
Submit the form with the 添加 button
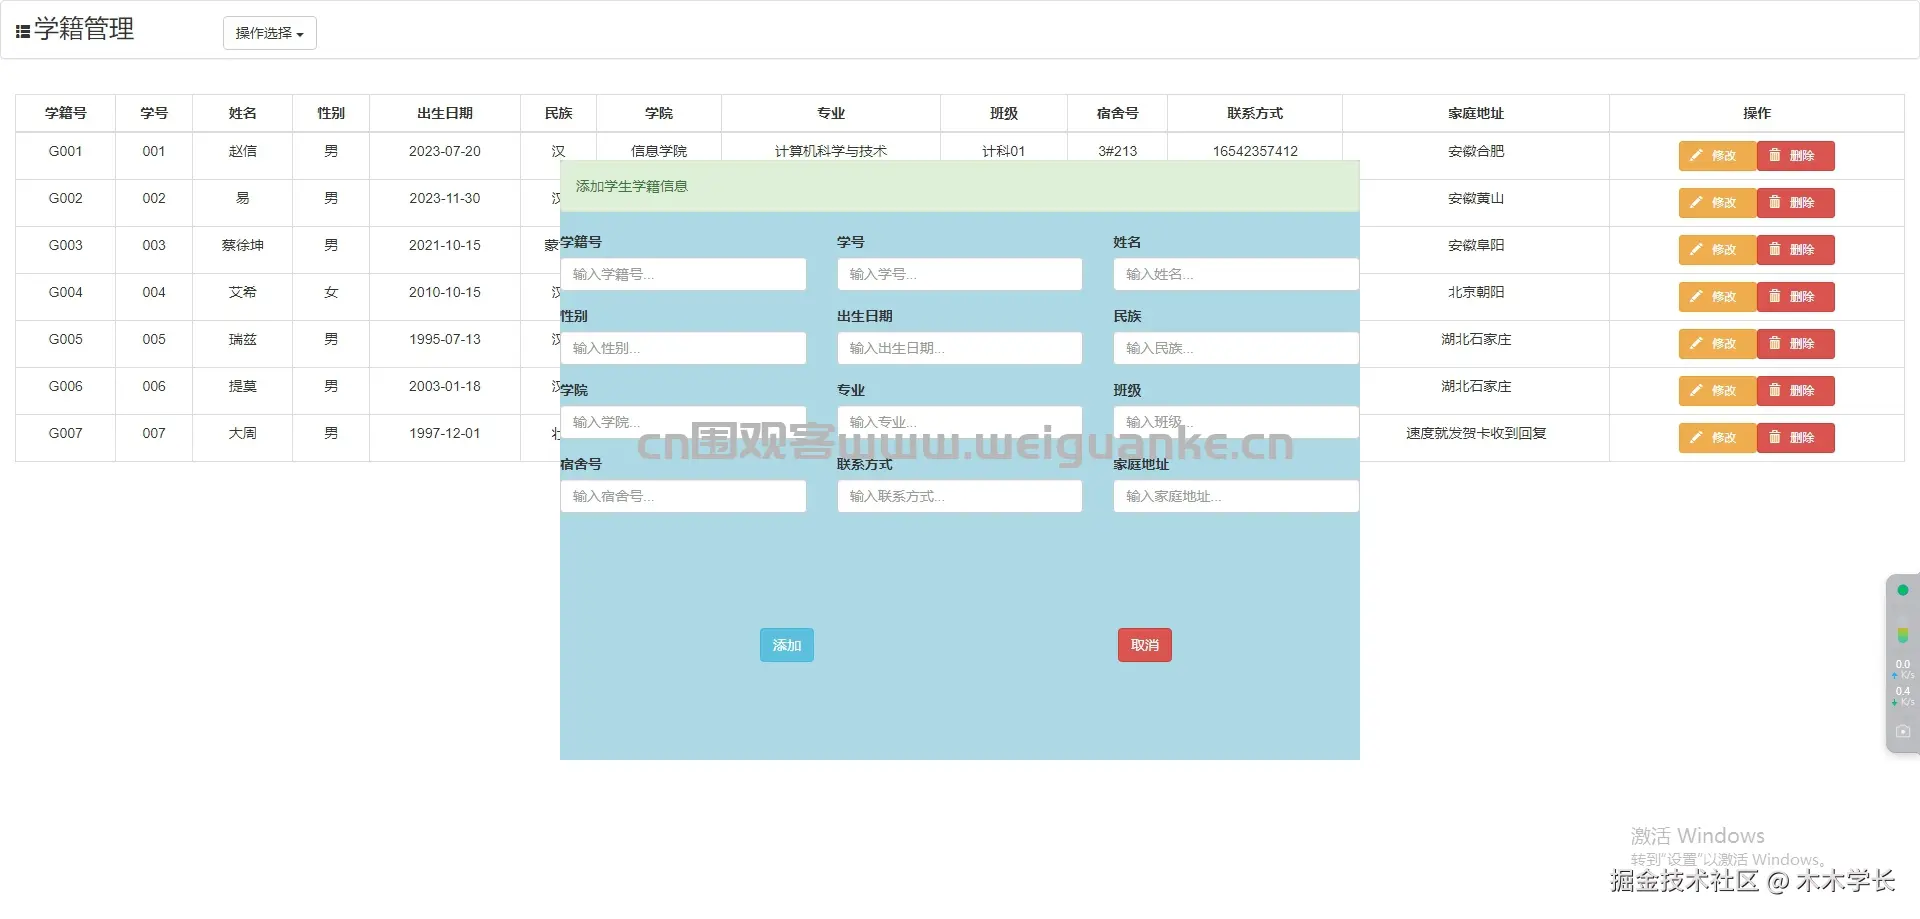(787, 645)
